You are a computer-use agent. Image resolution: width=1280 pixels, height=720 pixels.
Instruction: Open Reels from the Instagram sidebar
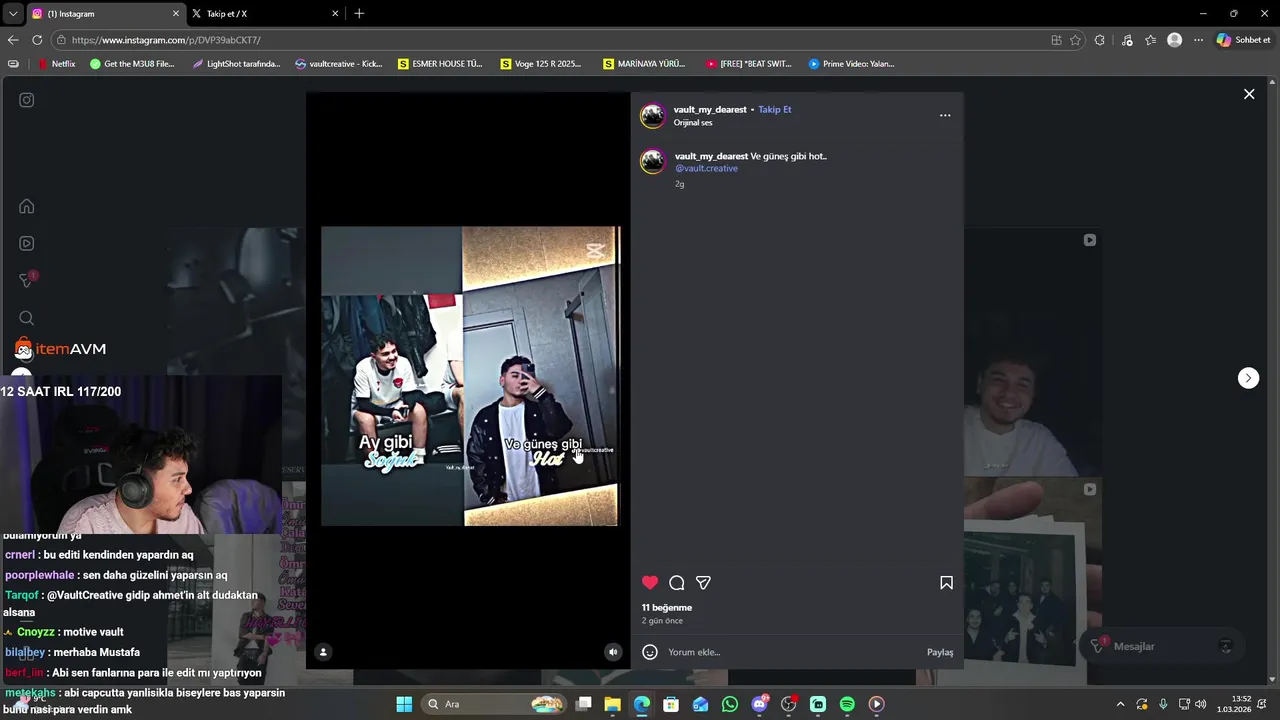(x=27, y=243)
